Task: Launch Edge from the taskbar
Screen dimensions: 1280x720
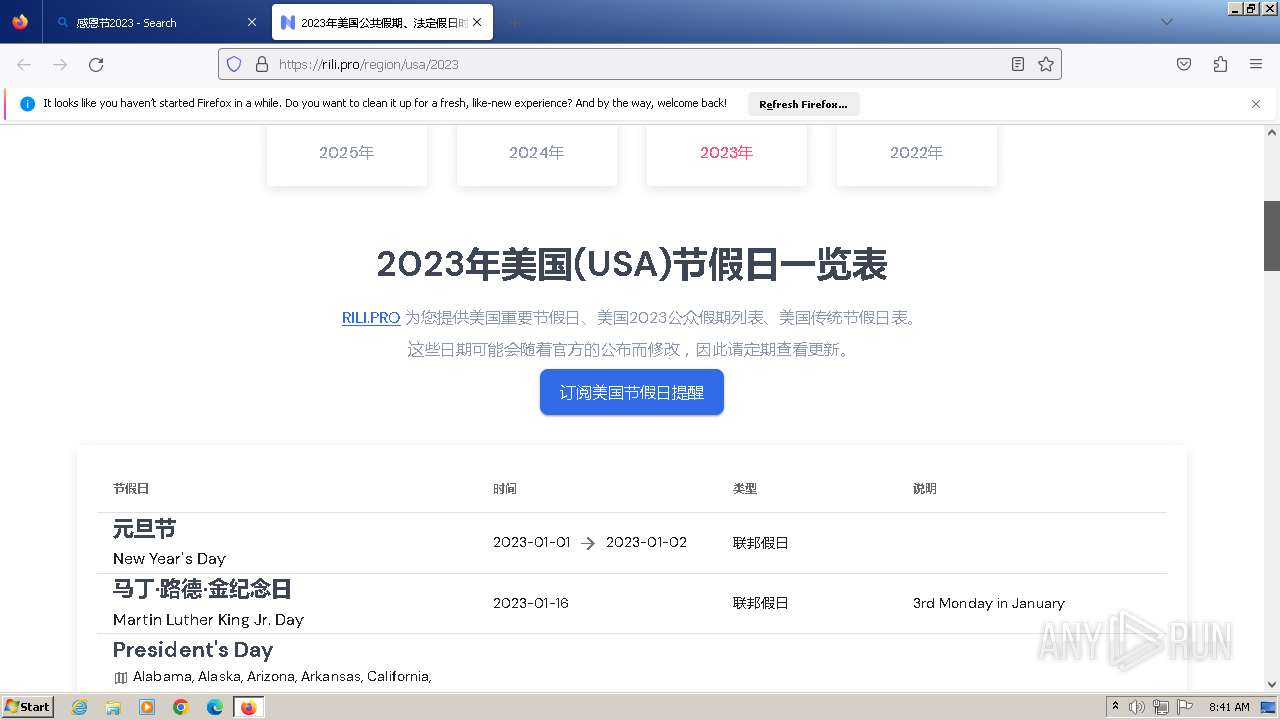Action: tap(215, 707)
